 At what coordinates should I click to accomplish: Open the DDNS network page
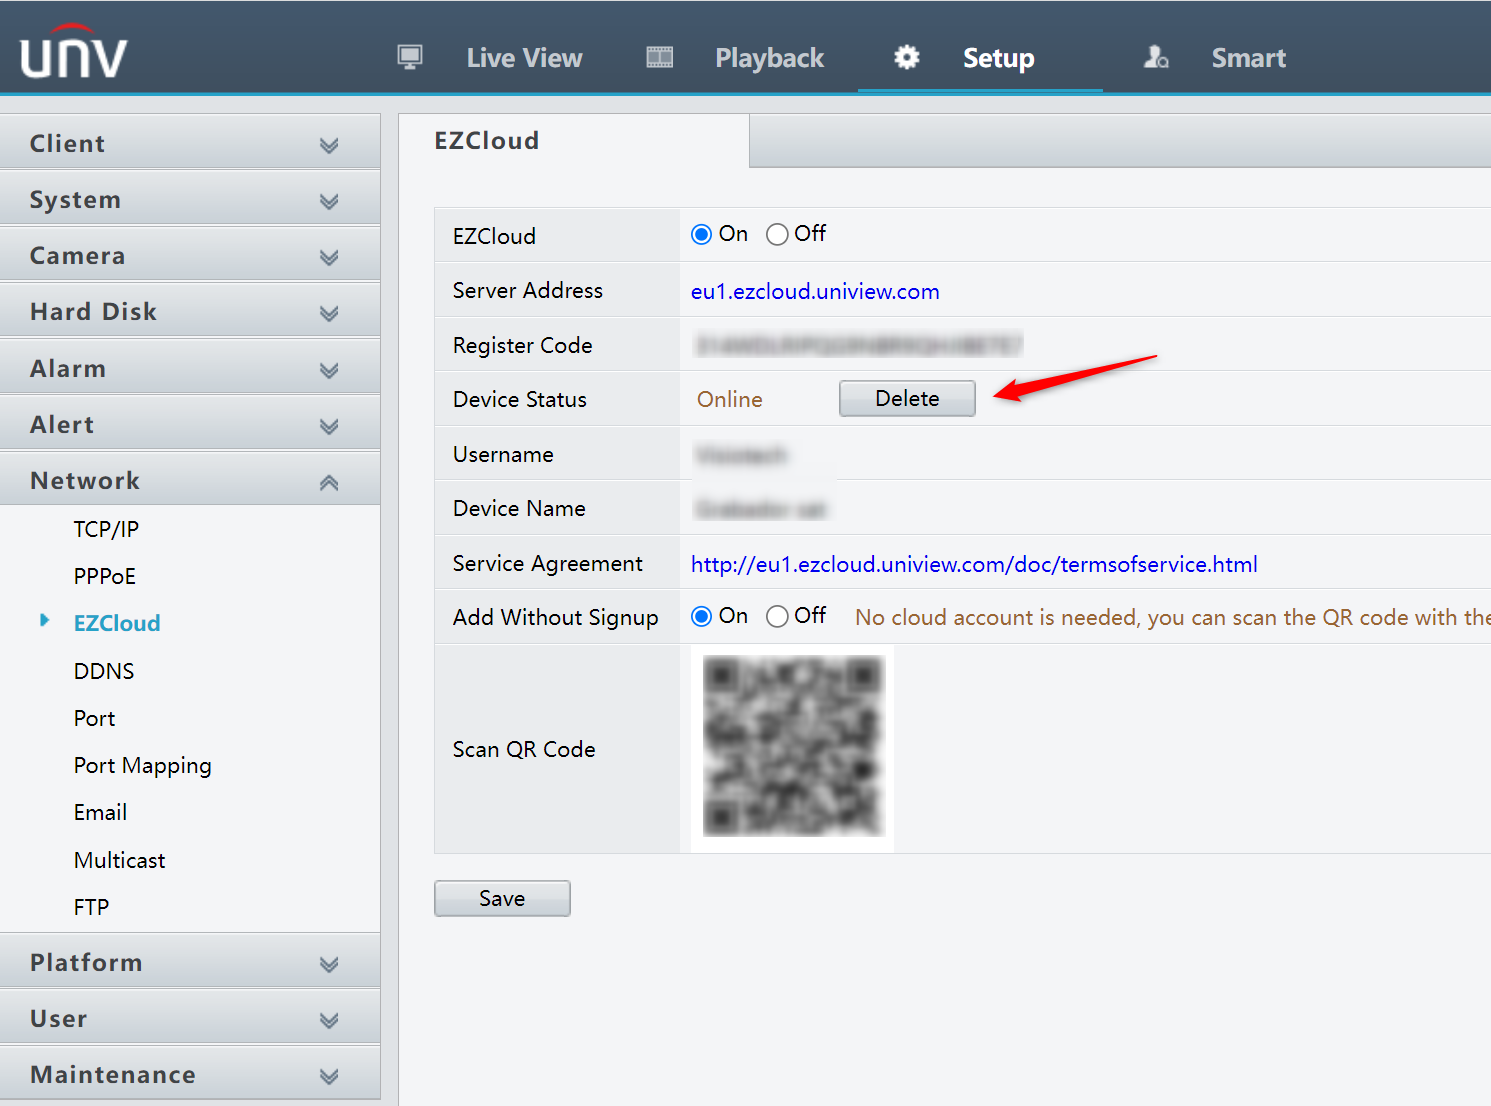coord(104,671)
